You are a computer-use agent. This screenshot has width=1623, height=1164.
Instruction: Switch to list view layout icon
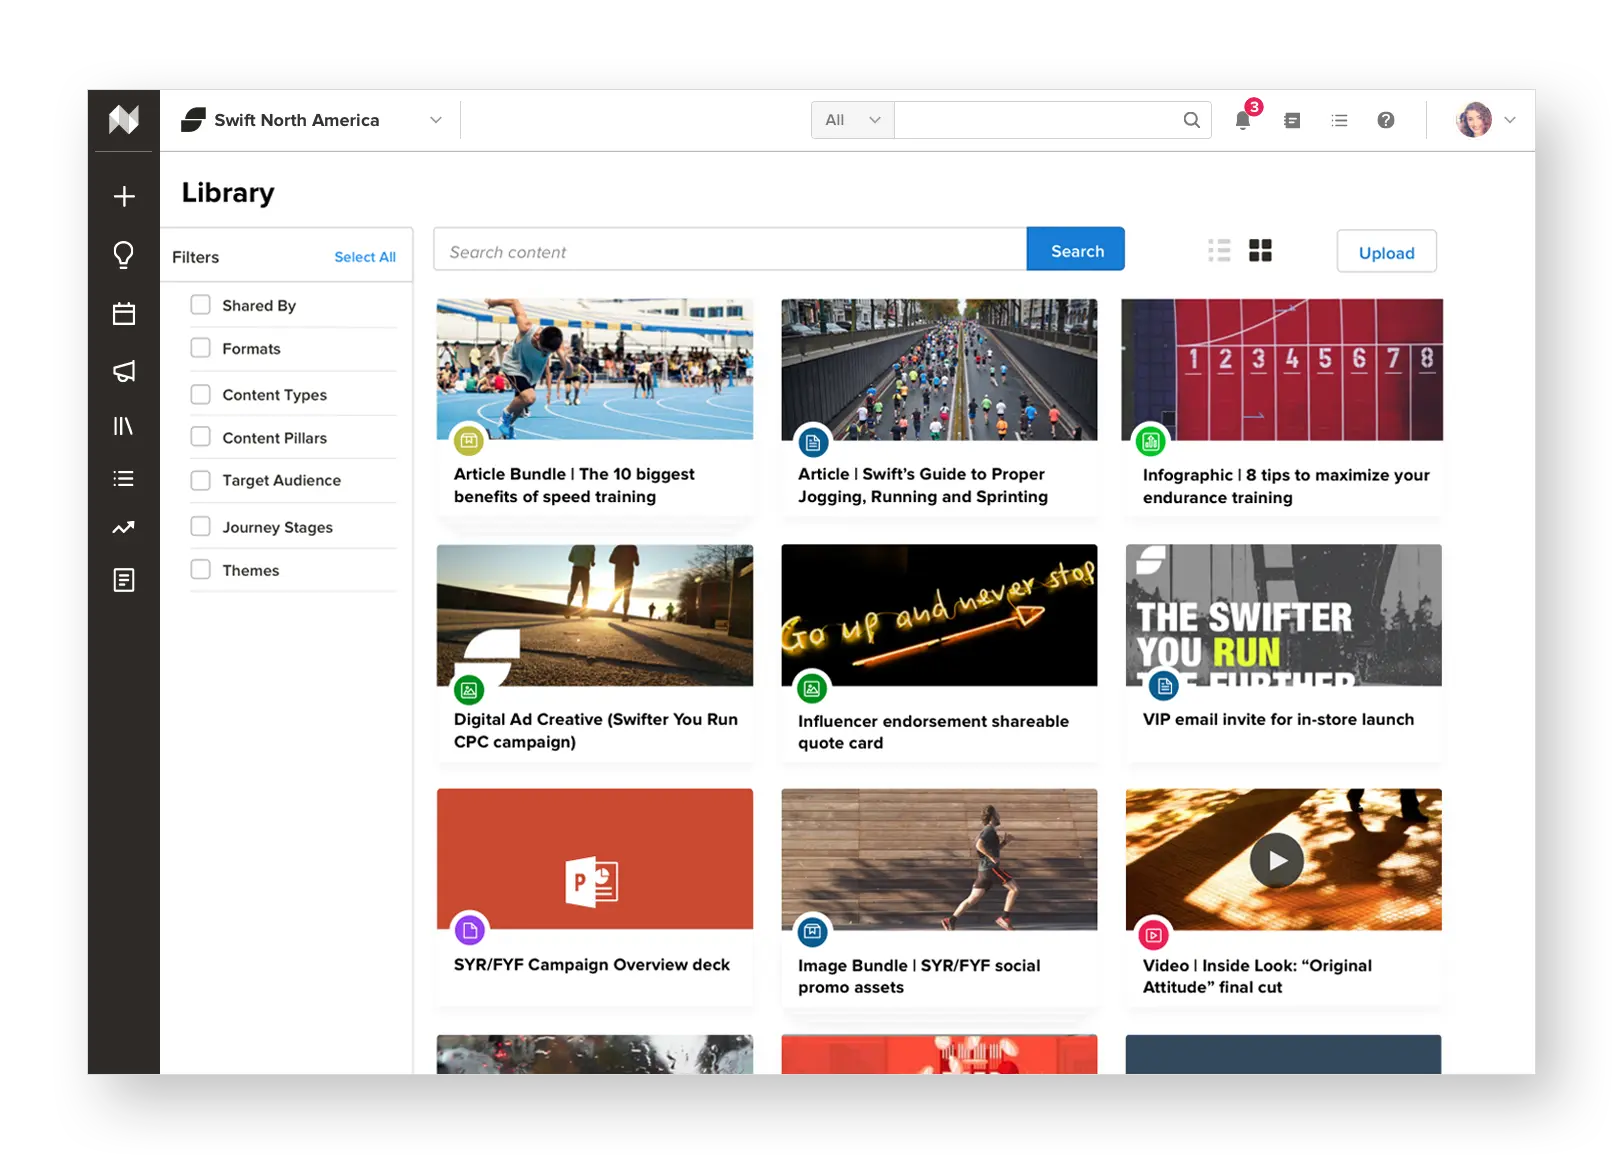point(1219,250)
